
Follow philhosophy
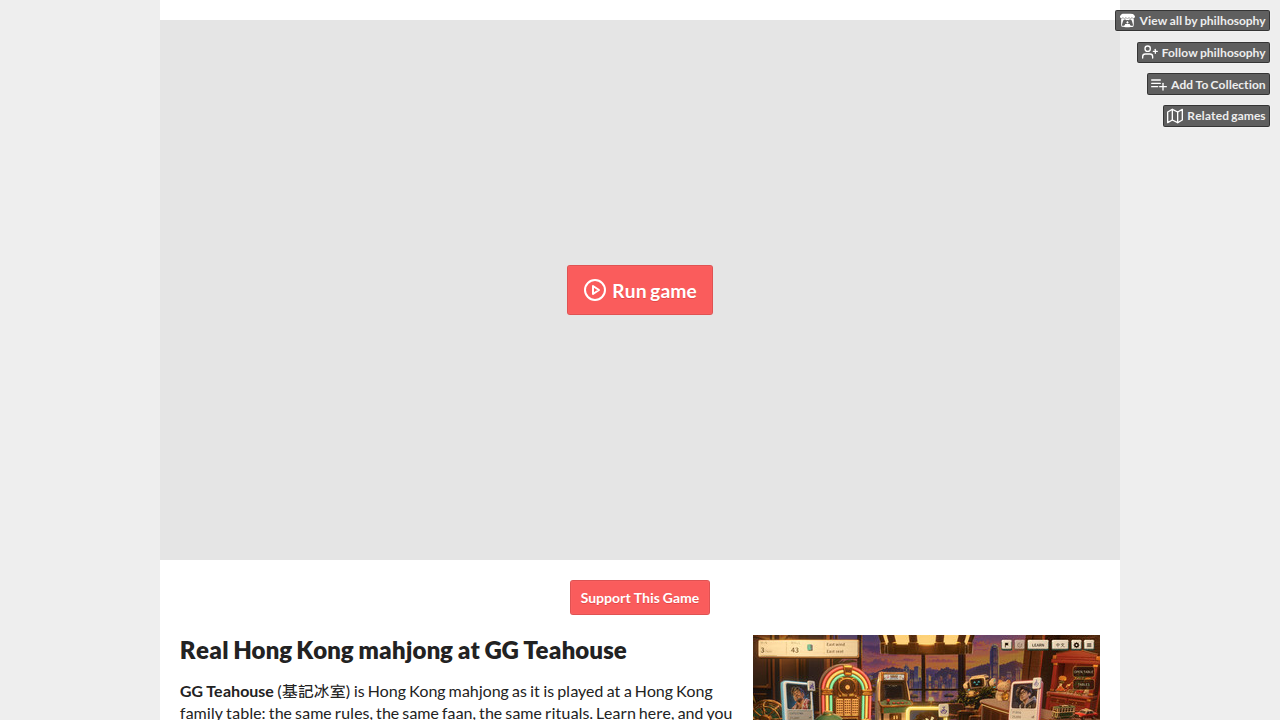tap(1203, 52)
